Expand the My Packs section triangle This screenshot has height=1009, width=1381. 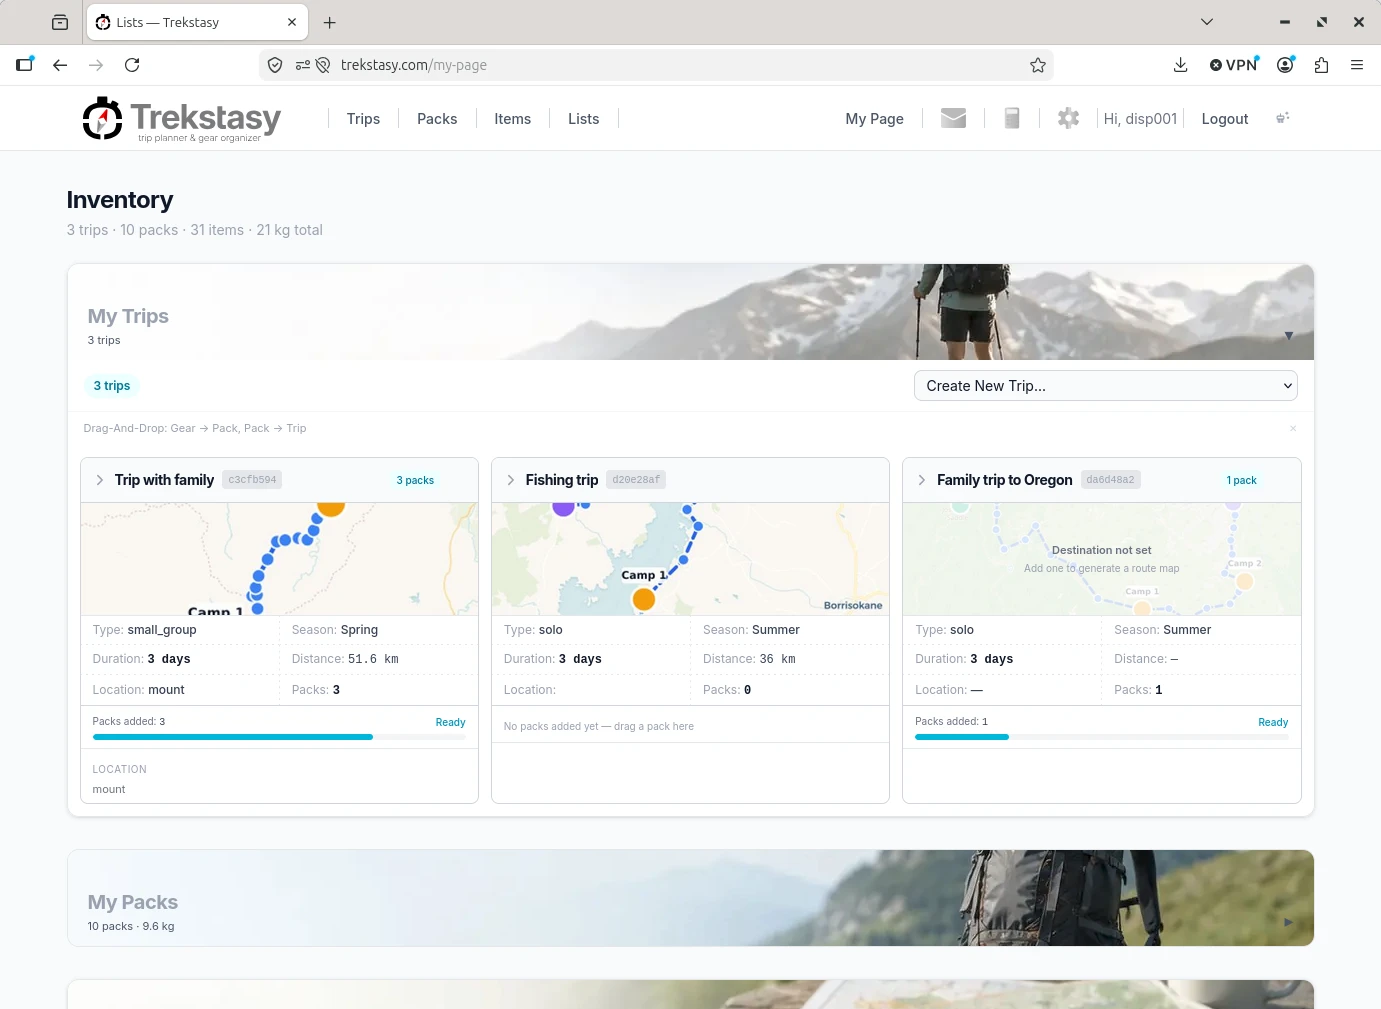click(x=1289, y=922)
